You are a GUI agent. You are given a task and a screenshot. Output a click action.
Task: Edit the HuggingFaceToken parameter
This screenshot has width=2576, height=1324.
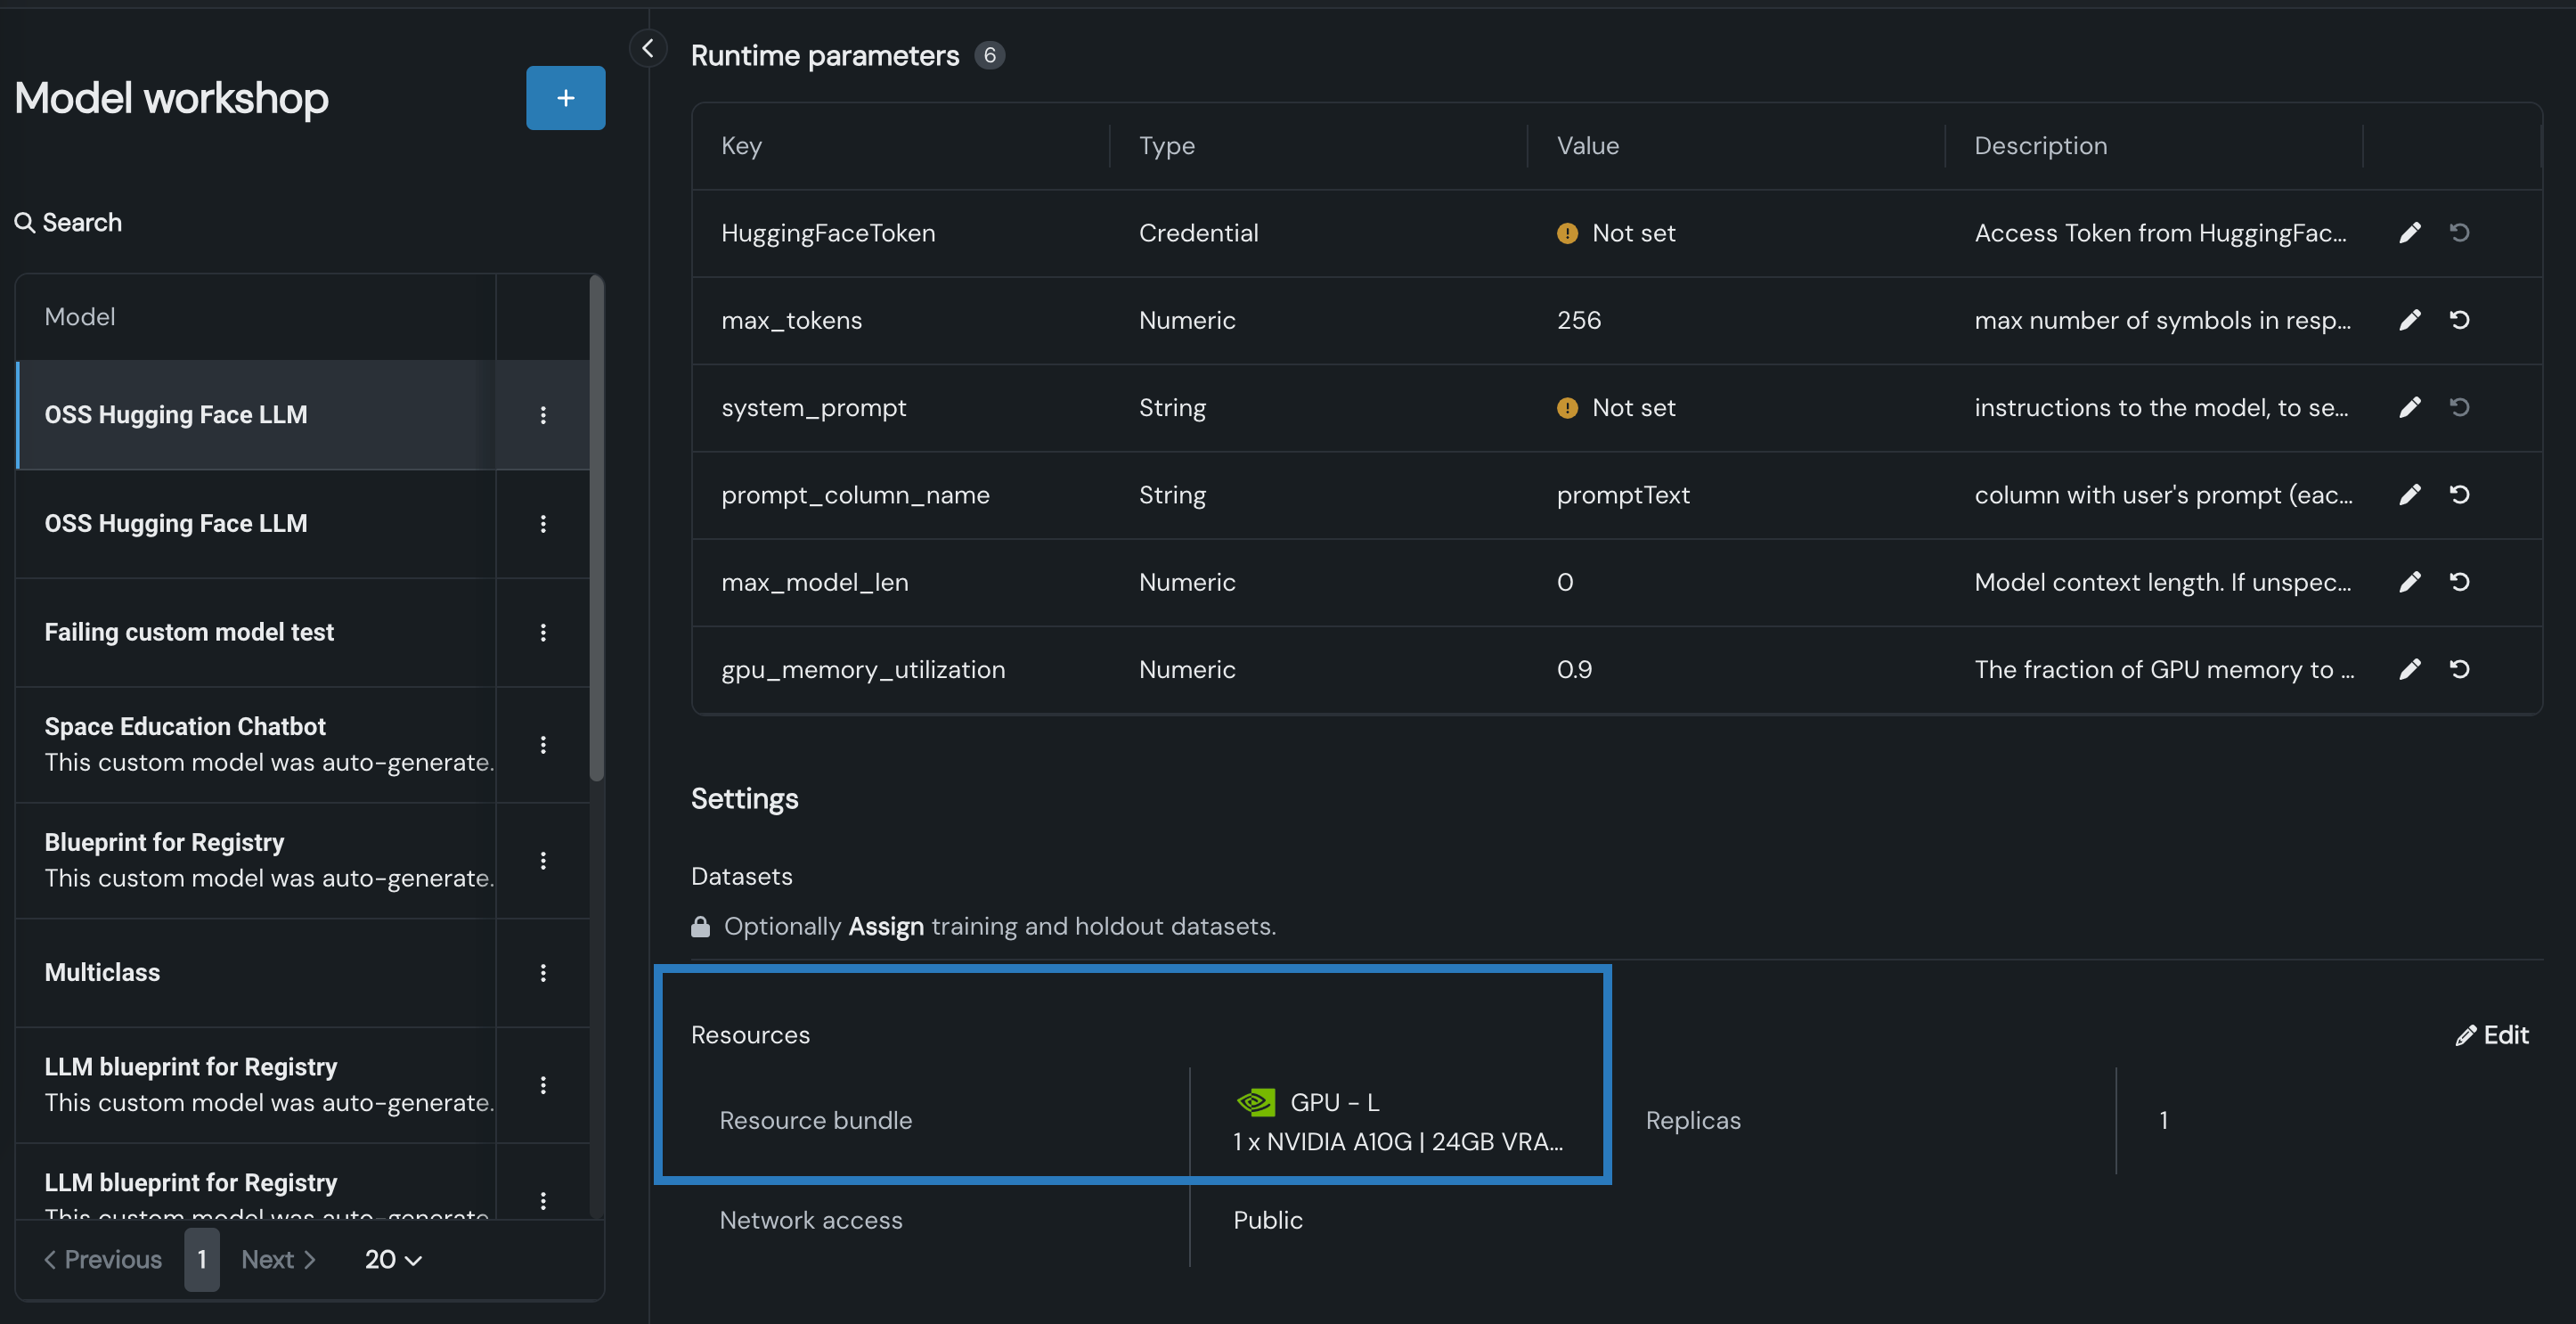(2409, 233)
